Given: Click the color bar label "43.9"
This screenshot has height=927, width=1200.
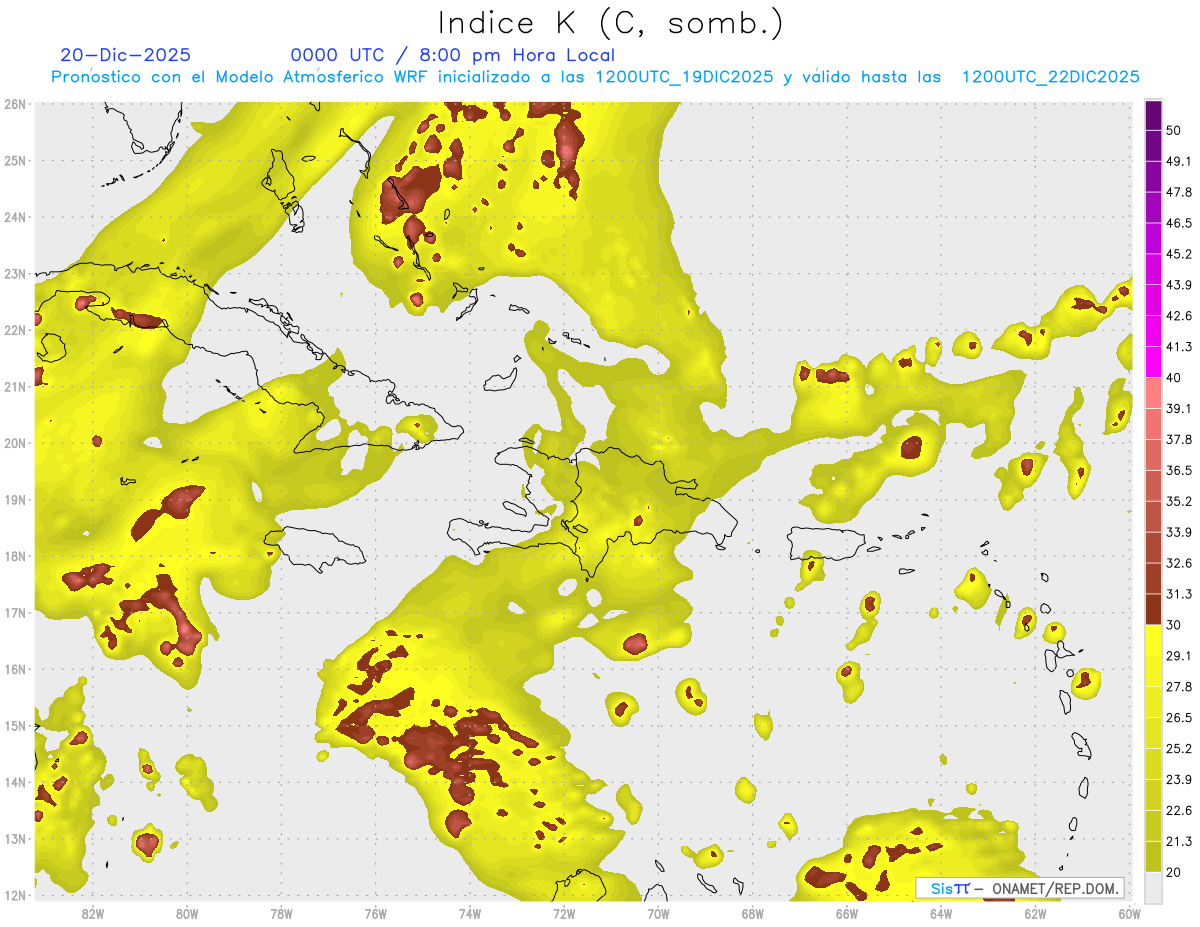Looking at the screenshot, I should (x=1179, y=285).
